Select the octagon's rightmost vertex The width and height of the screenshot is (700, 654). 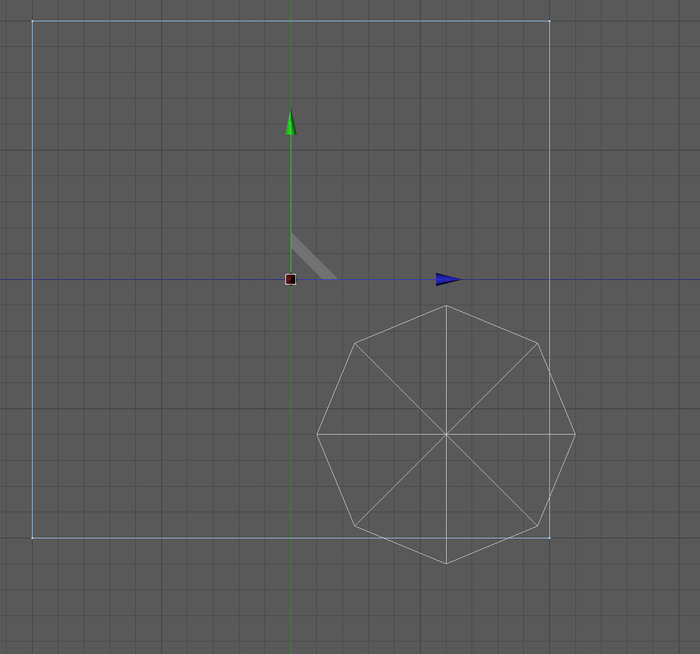[575, 434]
